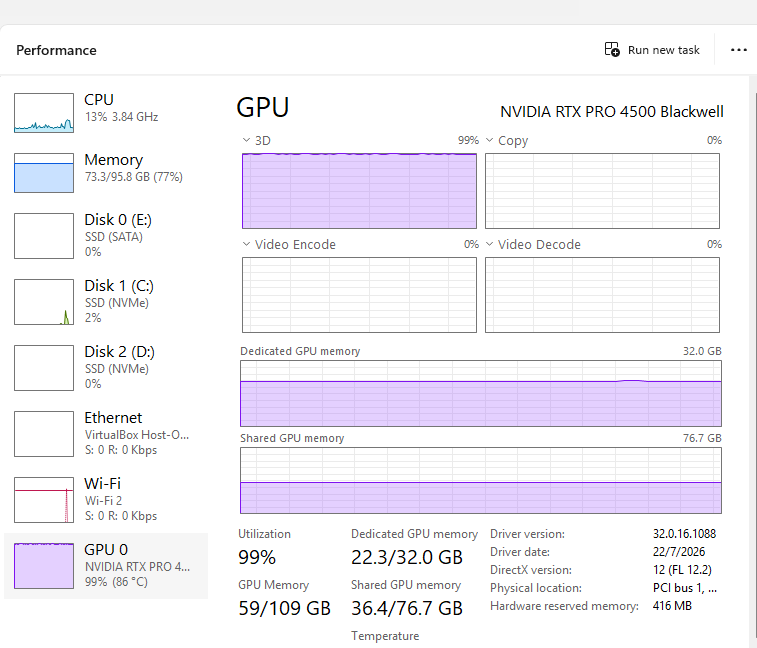This screenshot has width=757, height=648.
Task: Click the PCI bus 1 physical location value
Action: [685, 588]
